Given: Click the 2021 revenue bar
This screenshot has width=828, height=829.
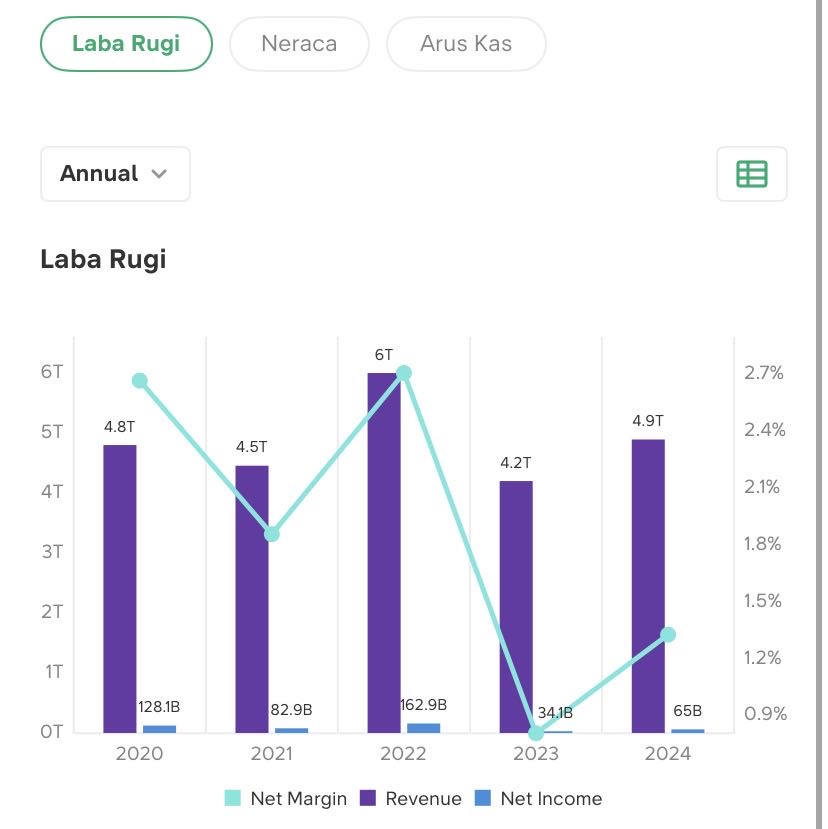Looking at the screenshot, I should (252, 598).
